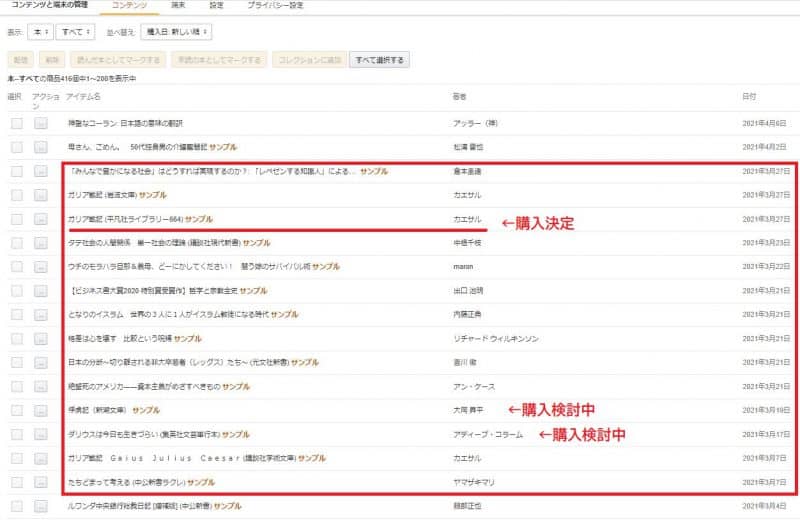Open actions for ガリア戦記 平凡社ライブラリー row
The height and width of the screenshot is (520, 800).
pyautogui.click(x=41, y=219)
